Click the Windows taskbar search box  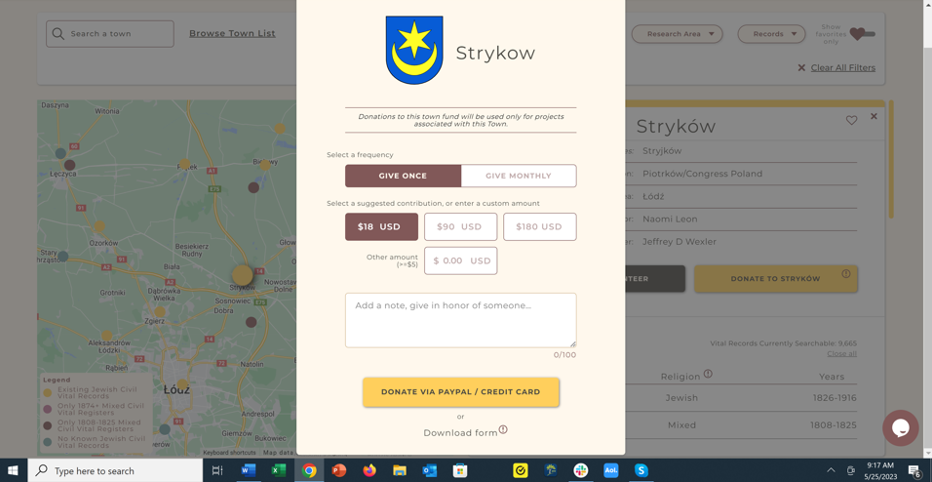tap(115, 471)
